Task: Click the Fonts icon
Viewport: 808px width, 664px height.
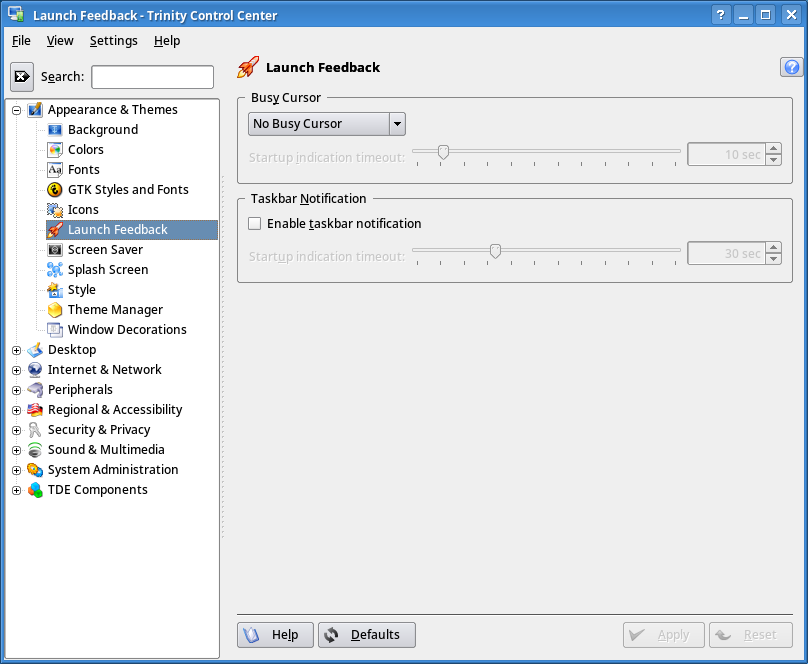Action: point(54,169)
